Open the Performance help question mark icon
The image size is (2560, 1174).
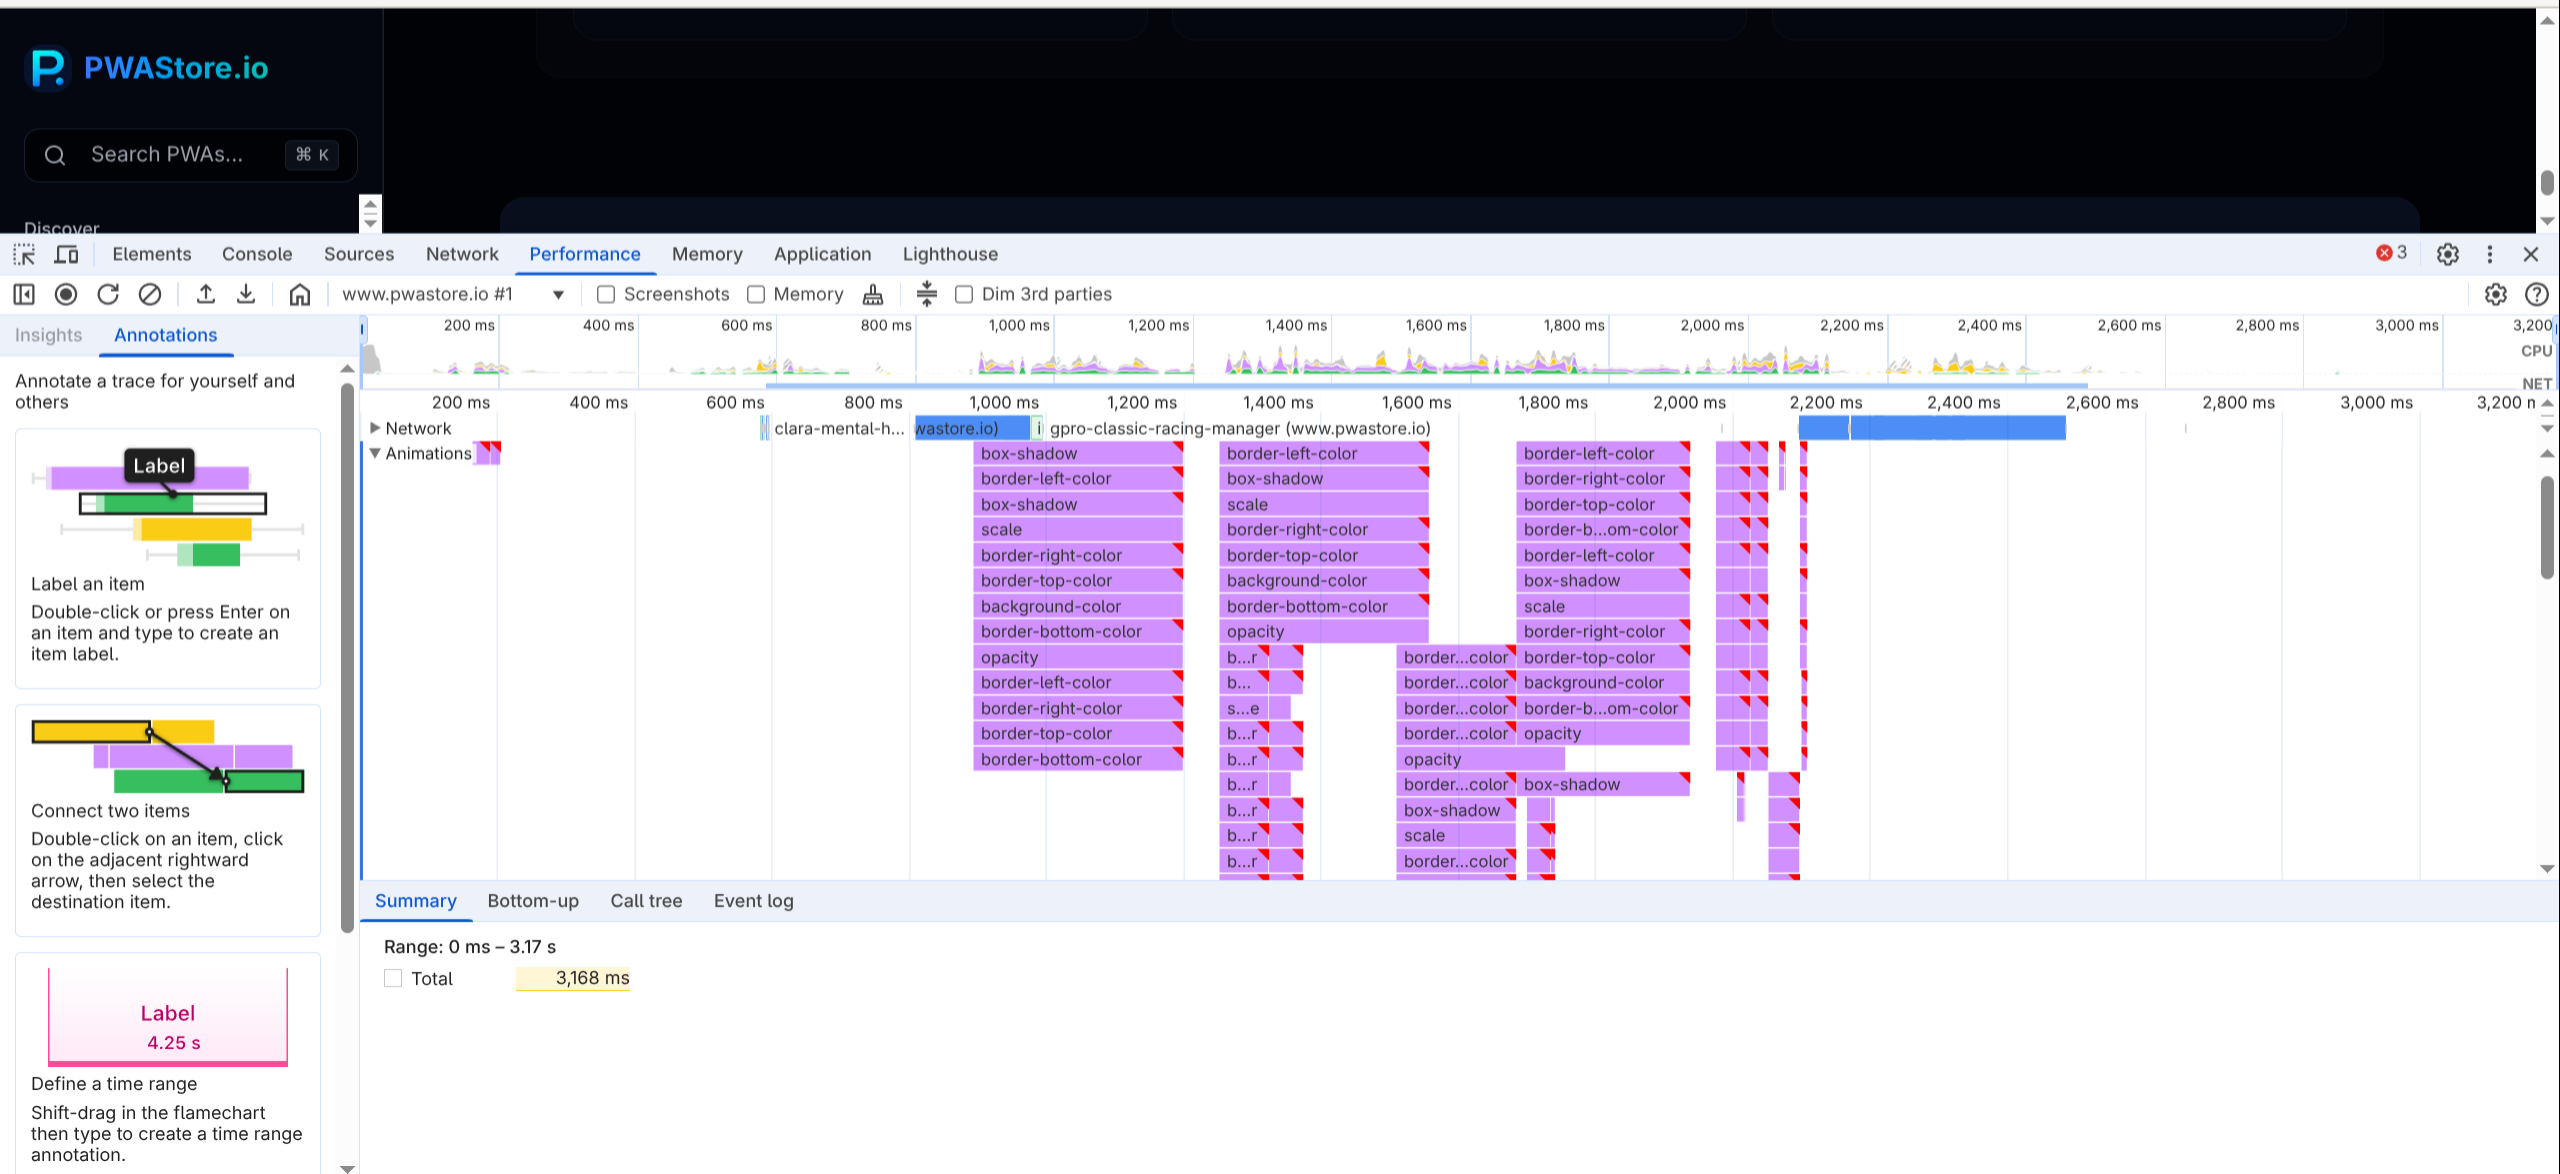pyautogui.click(x=2536, y=294)
